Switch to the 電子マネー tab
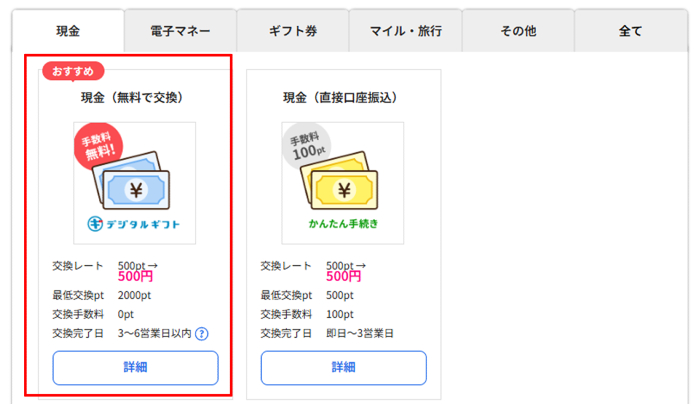This screenshot has width=700, height=404. (x=180, y=31)
